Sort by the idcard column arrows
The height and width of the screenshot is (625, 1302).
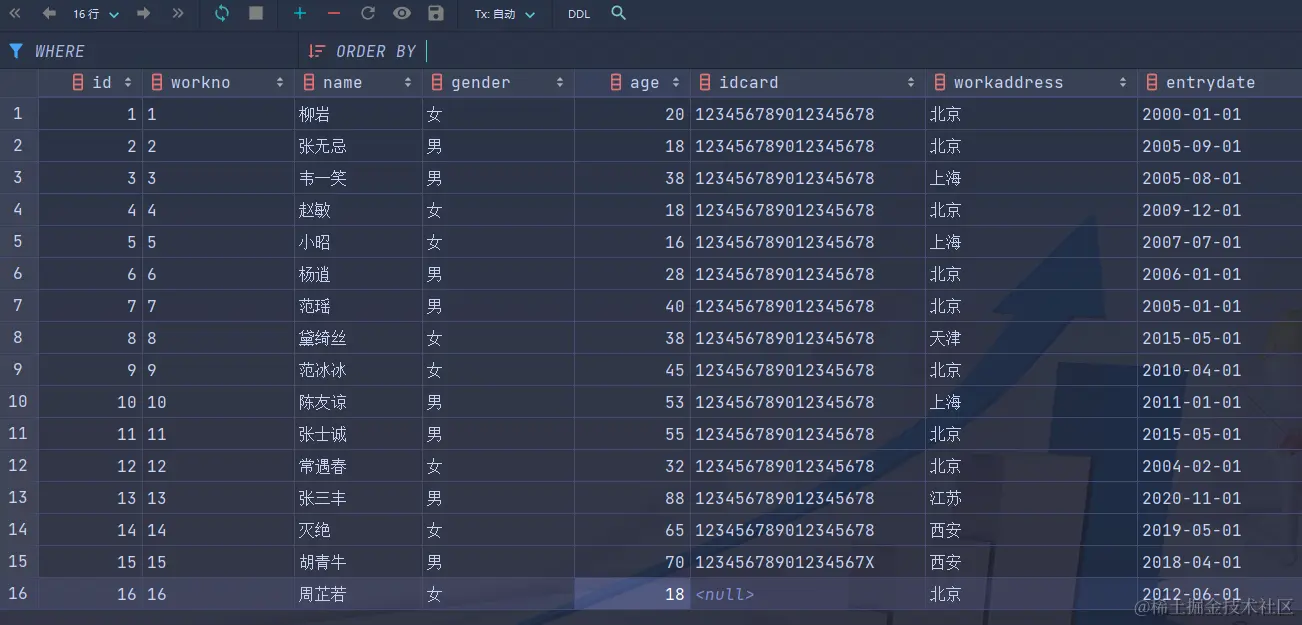[911, 83]
